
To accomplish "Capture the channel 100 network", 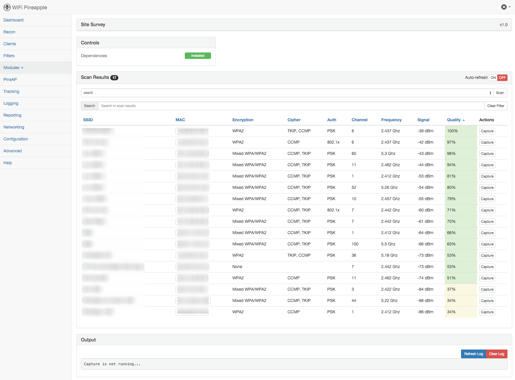I will pyautogui.click(x=487, y=244).
